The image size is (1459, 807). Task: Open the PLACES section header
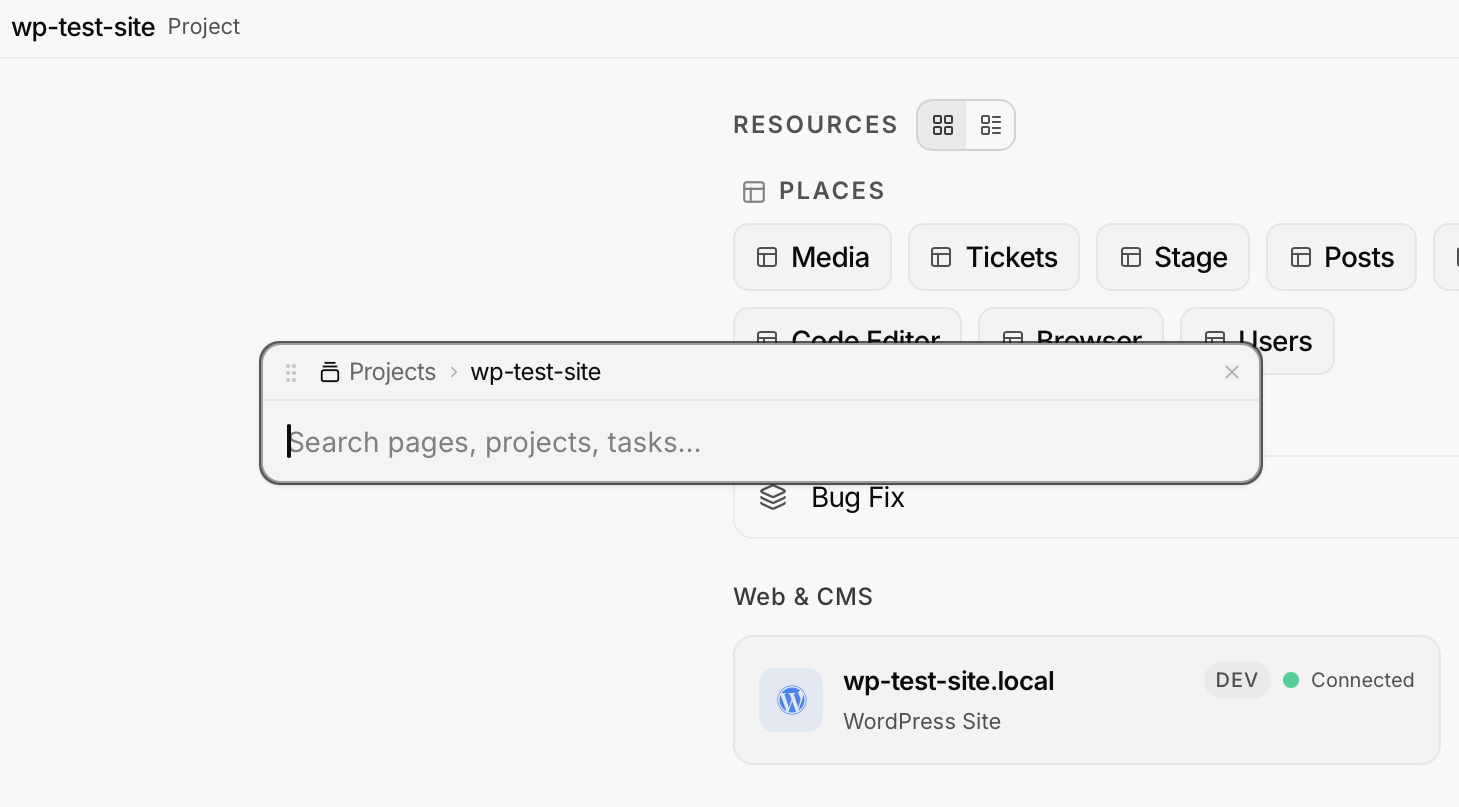[x=832, y=190]
